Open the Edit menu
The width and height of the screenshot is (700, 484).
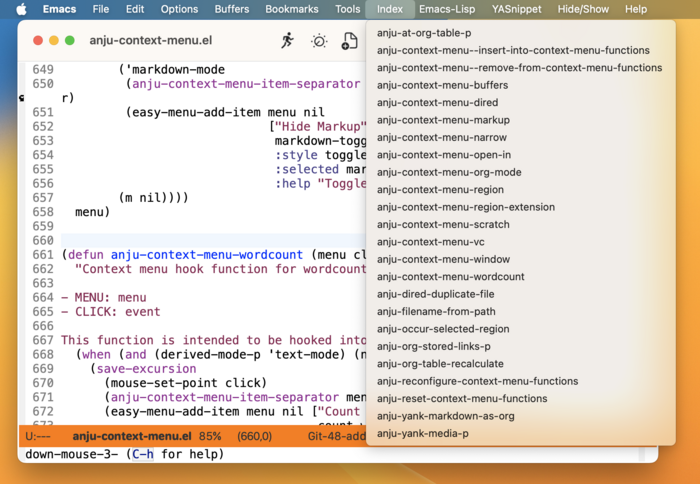point(135,9)
